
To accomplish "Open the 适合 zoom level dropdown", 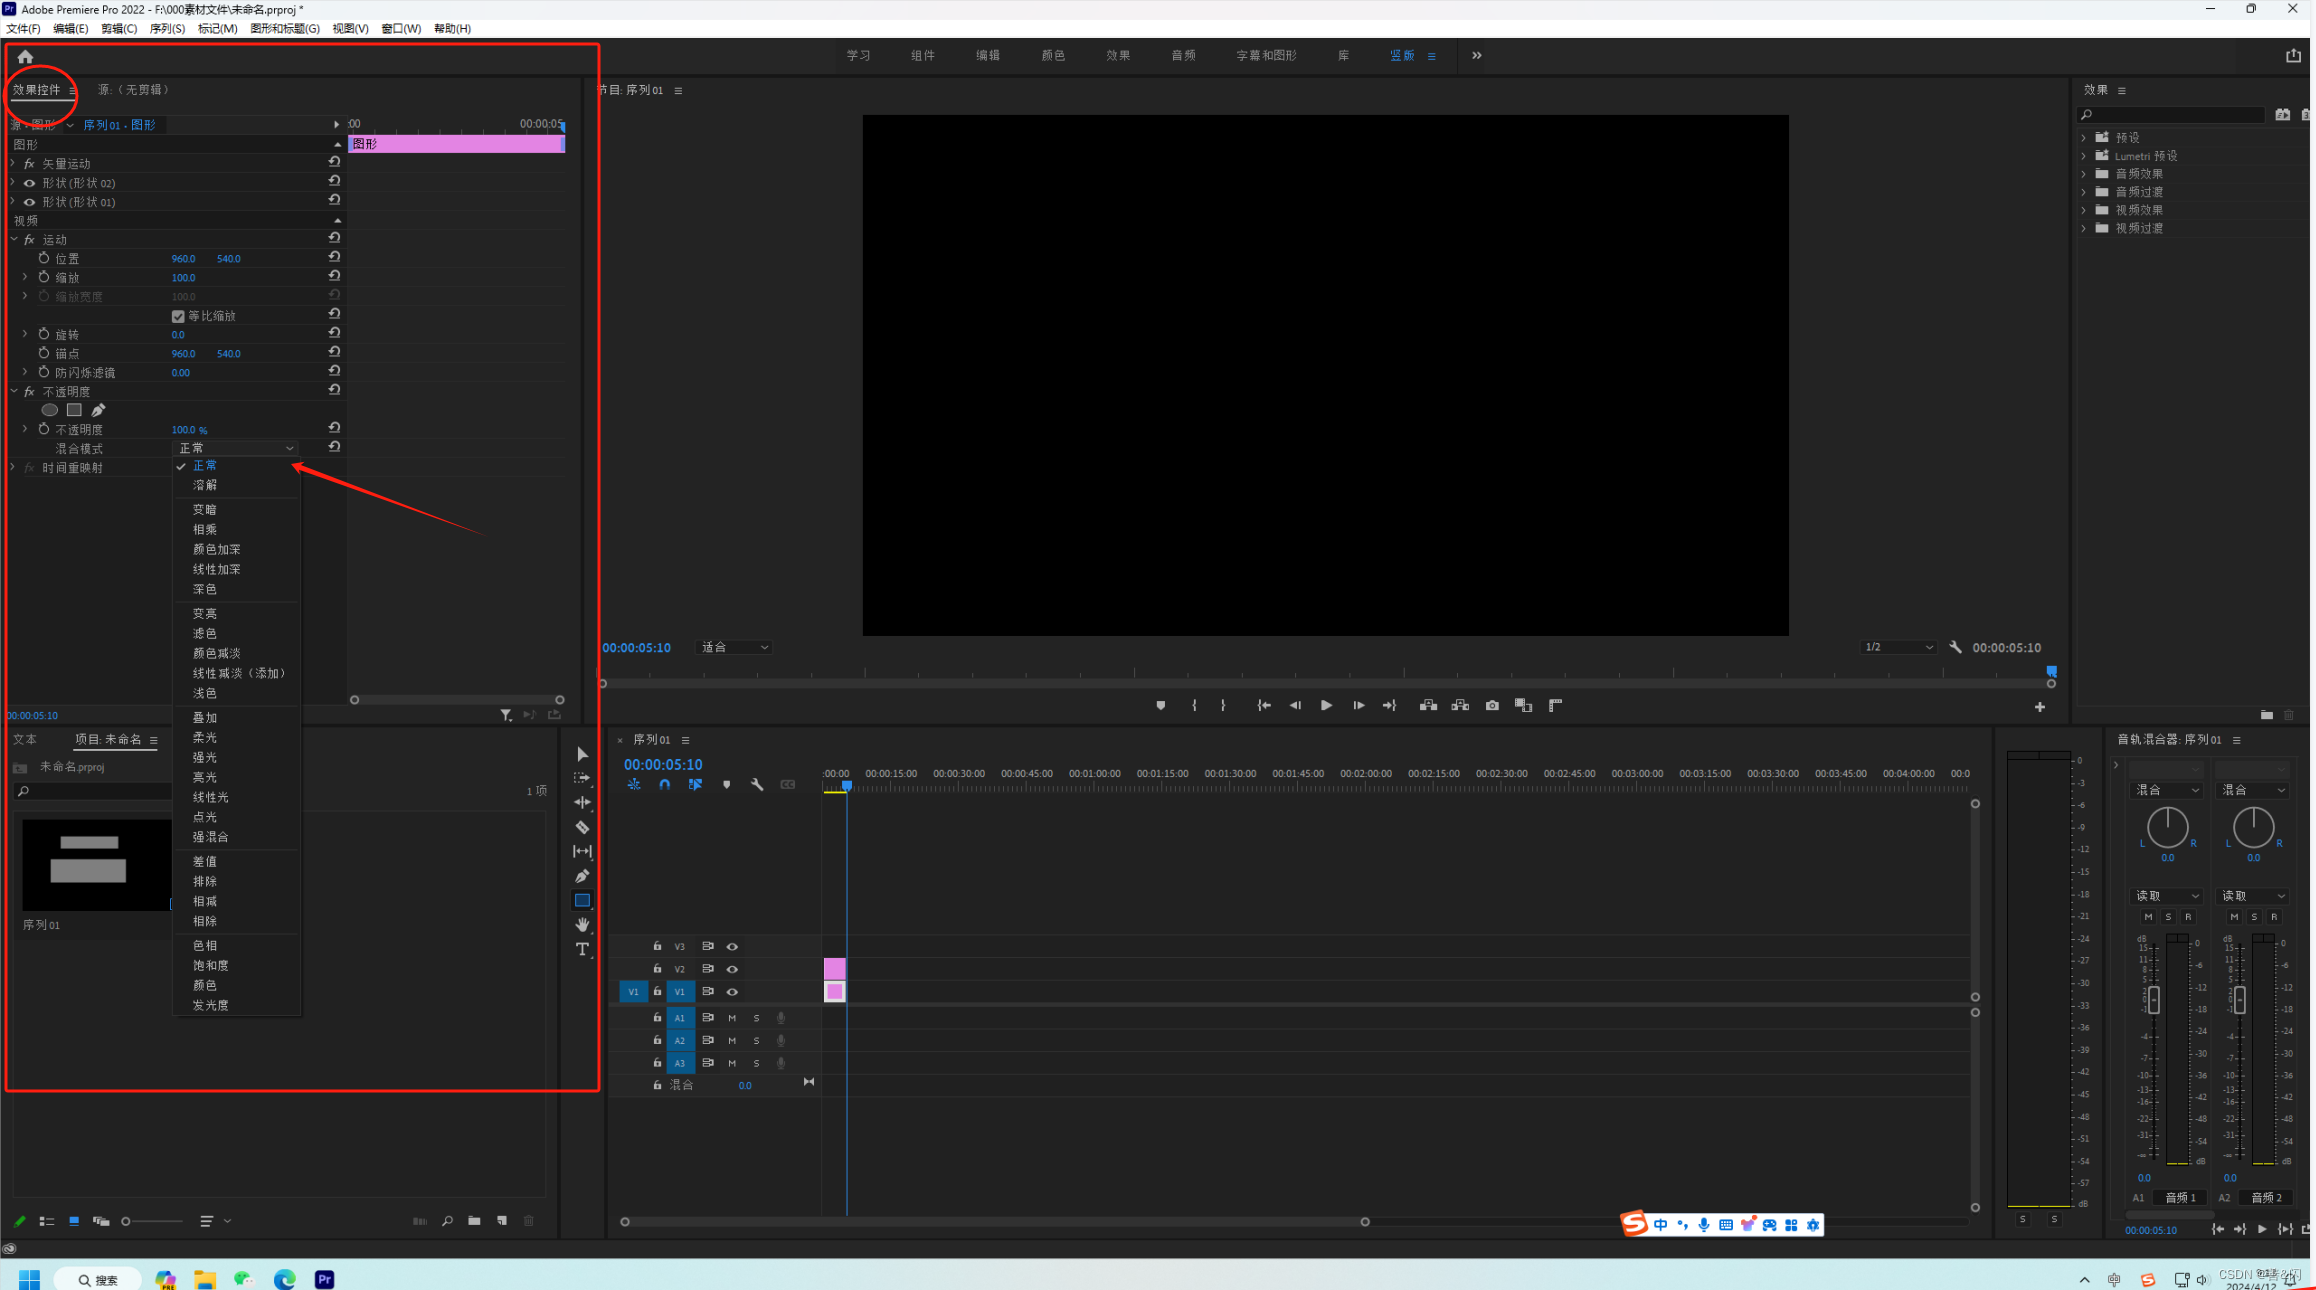I will (x=735, y=648).
